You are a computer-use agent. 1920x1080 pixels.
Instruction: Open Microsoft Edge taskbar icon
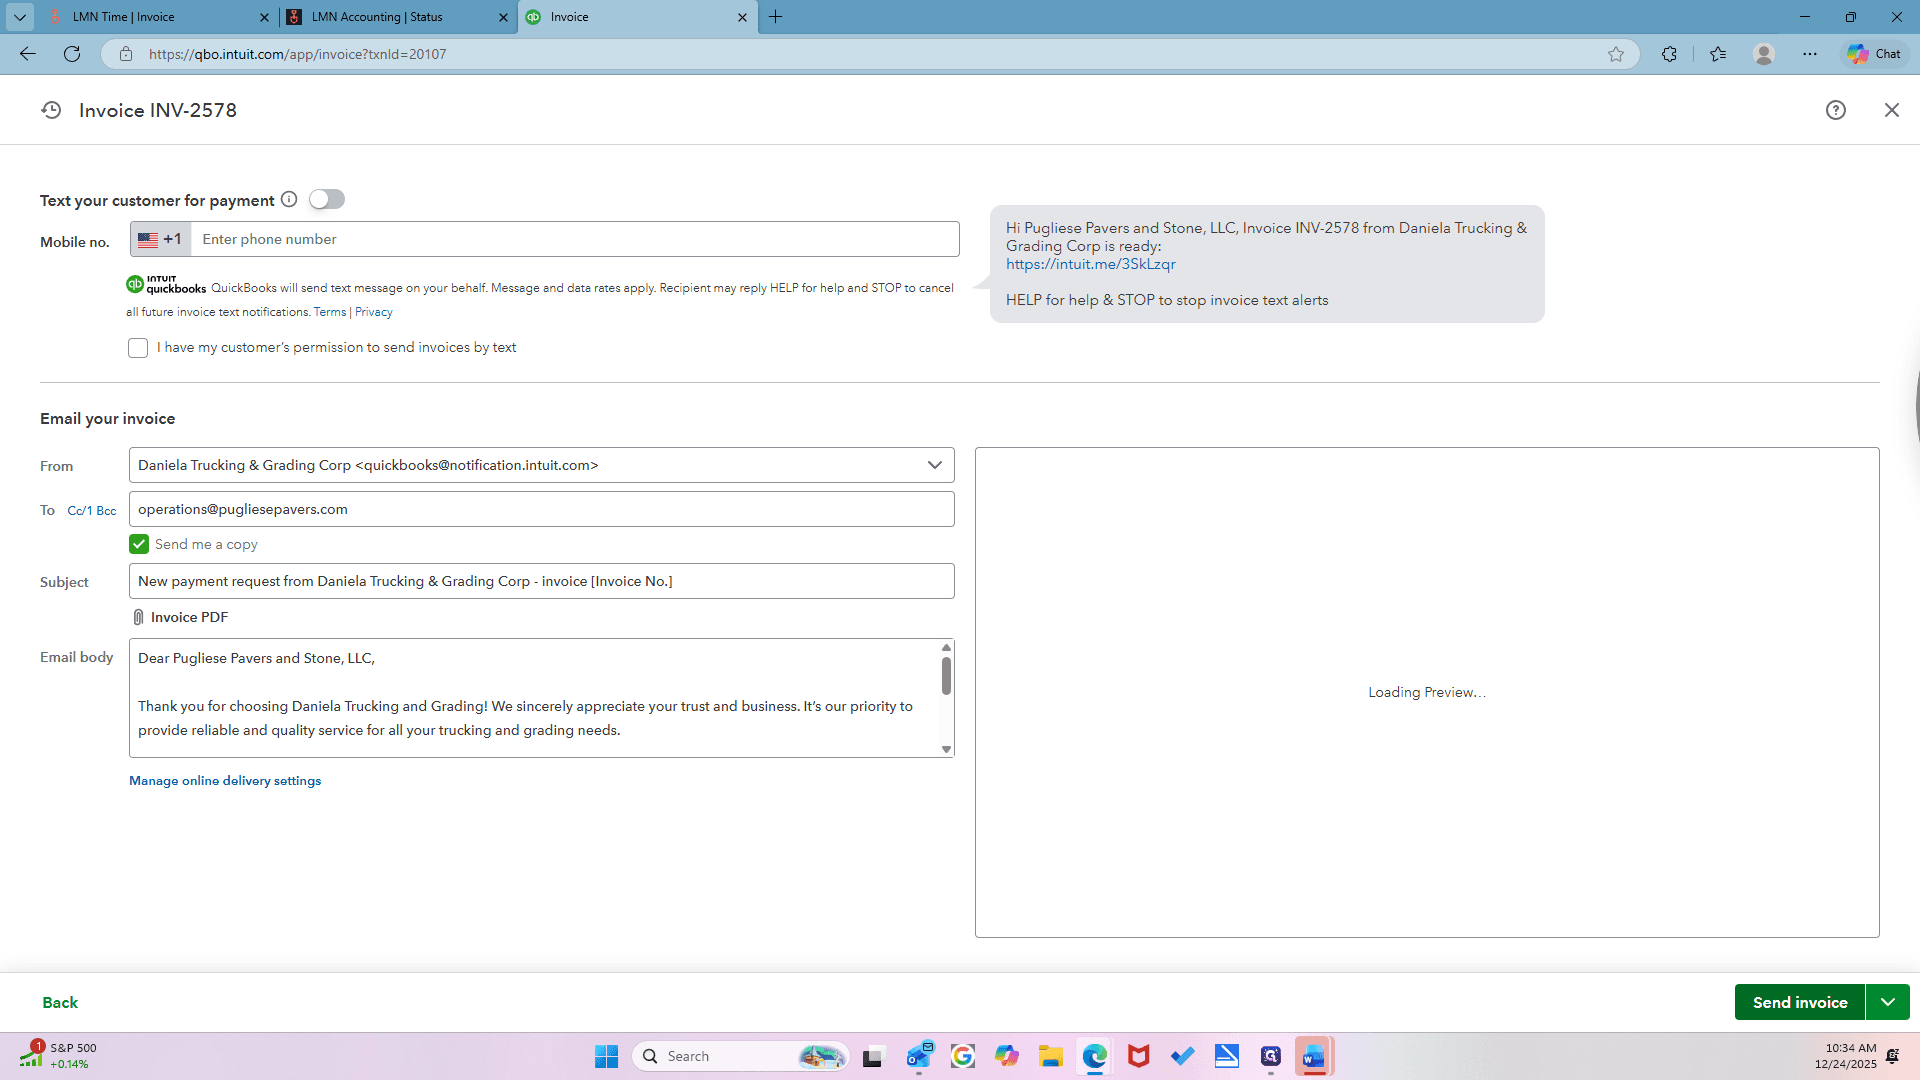tap(1095, 1056)
